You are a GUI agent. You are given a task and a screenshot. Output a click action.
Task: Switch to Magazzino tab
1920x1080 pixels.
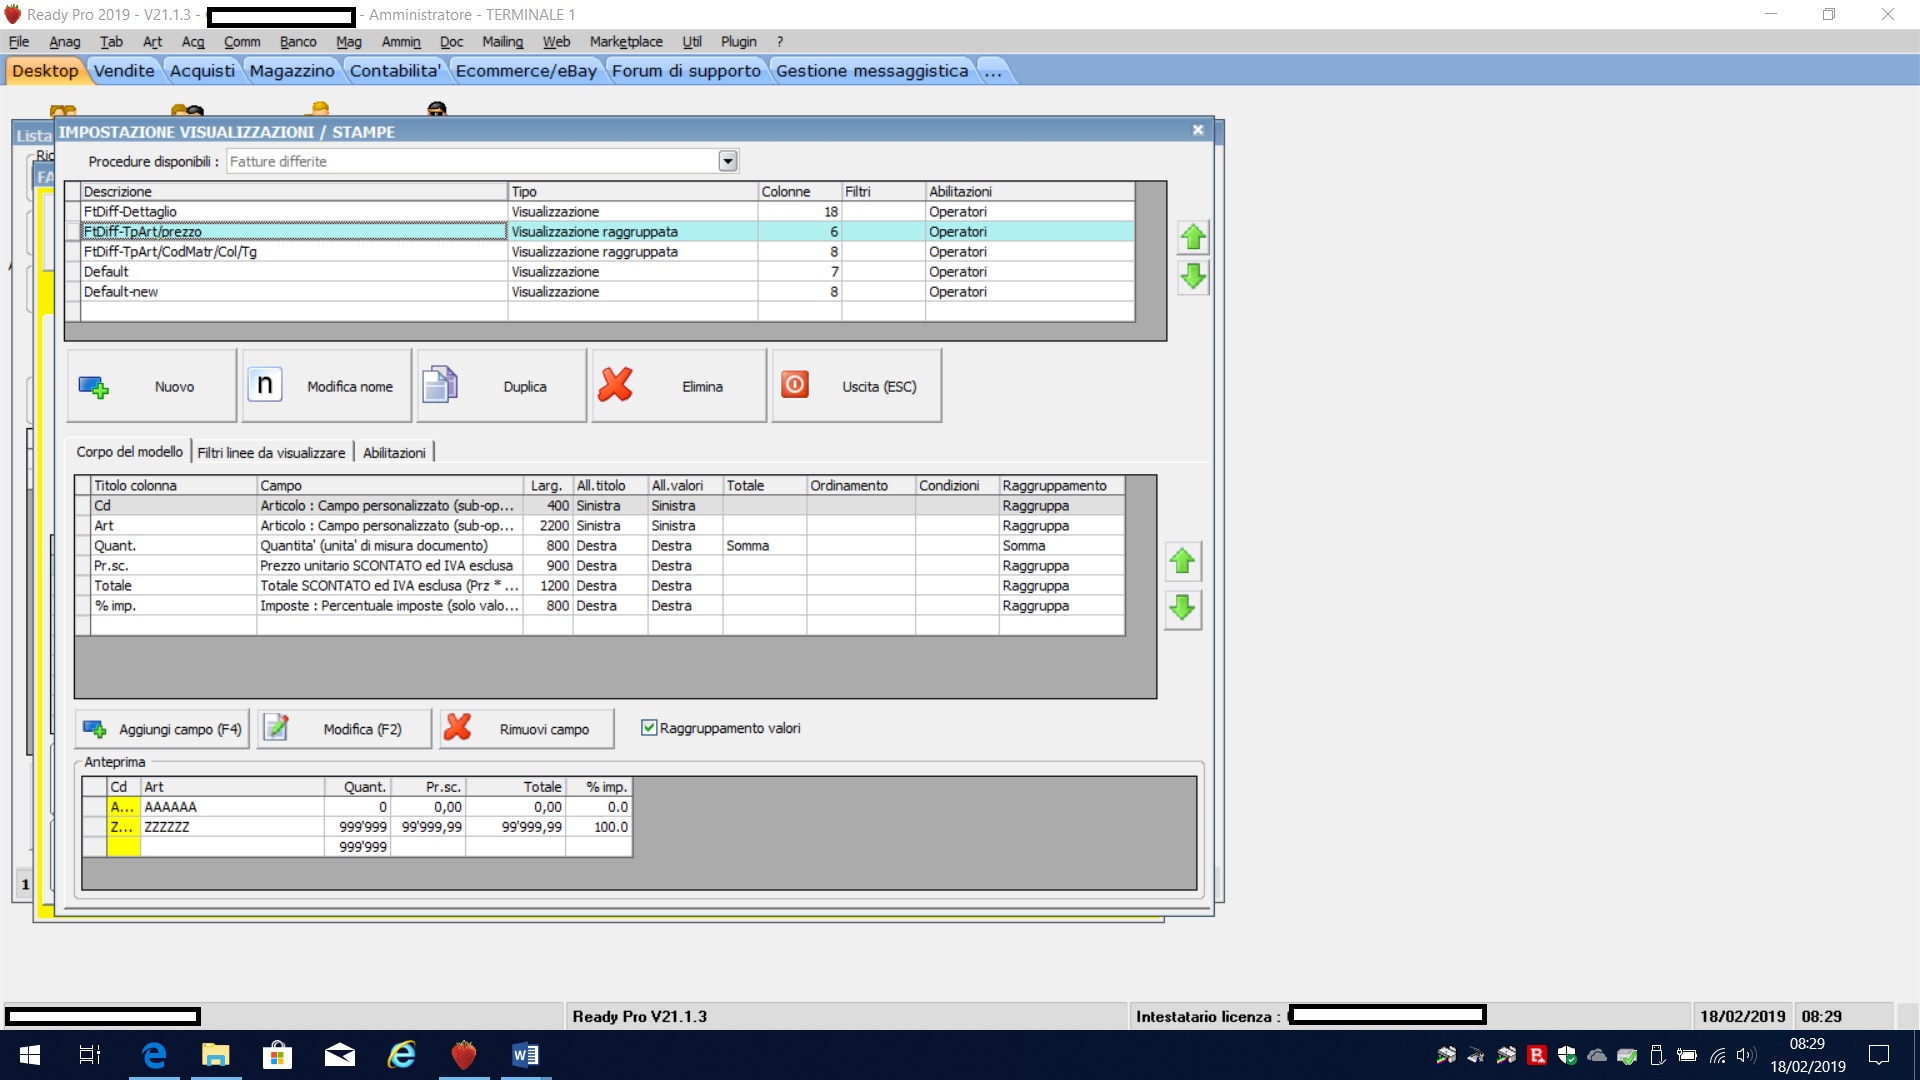[292, 71]
